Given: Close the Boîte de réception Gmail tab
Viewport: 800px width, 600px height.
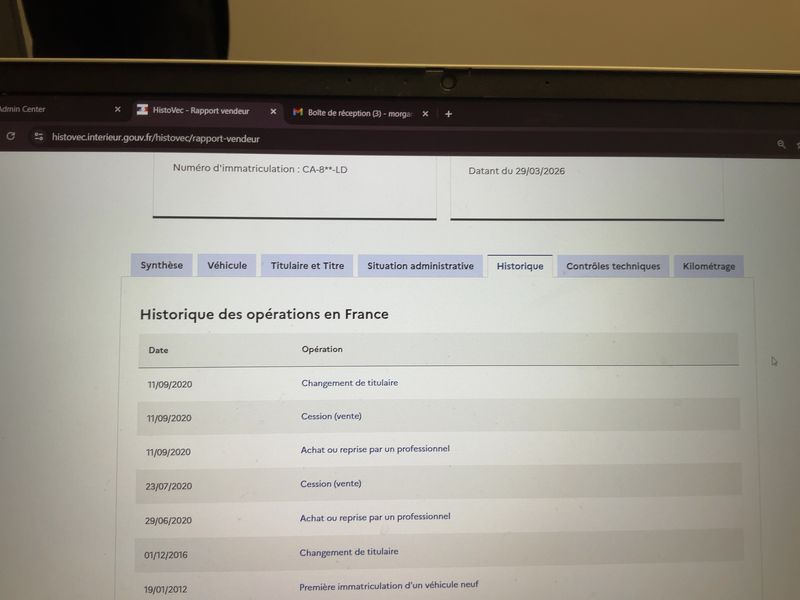Looking at the screenshot, I should click(x=425, y=114).
